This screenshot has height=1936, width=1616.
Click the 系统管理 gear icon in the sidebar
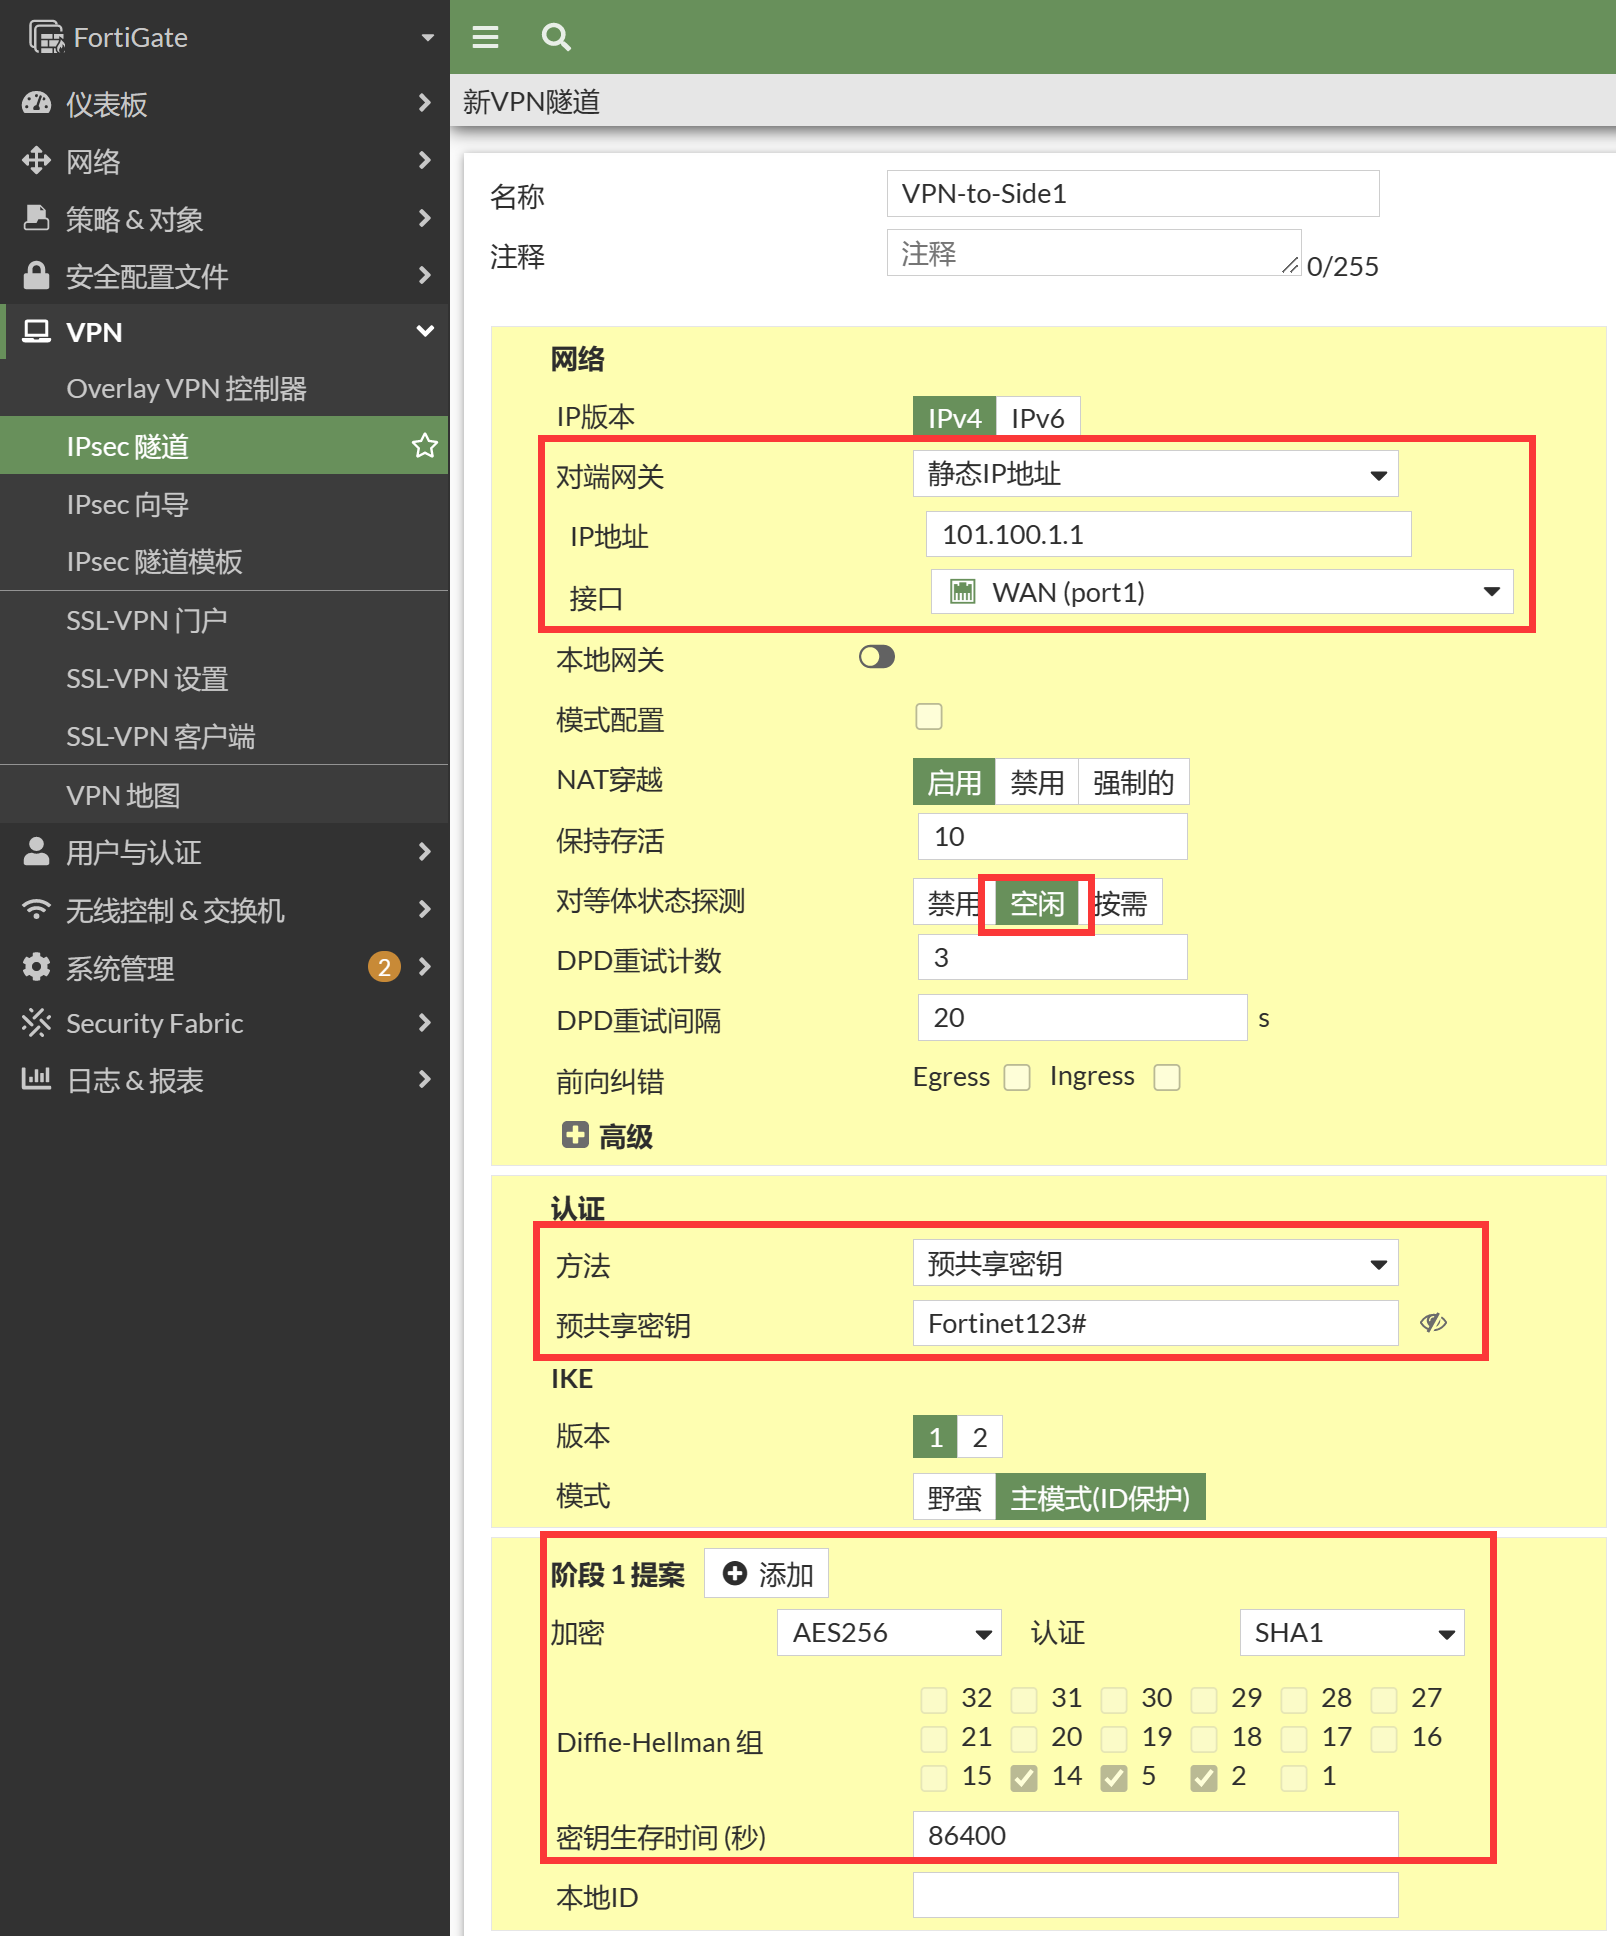coord(36,967)
